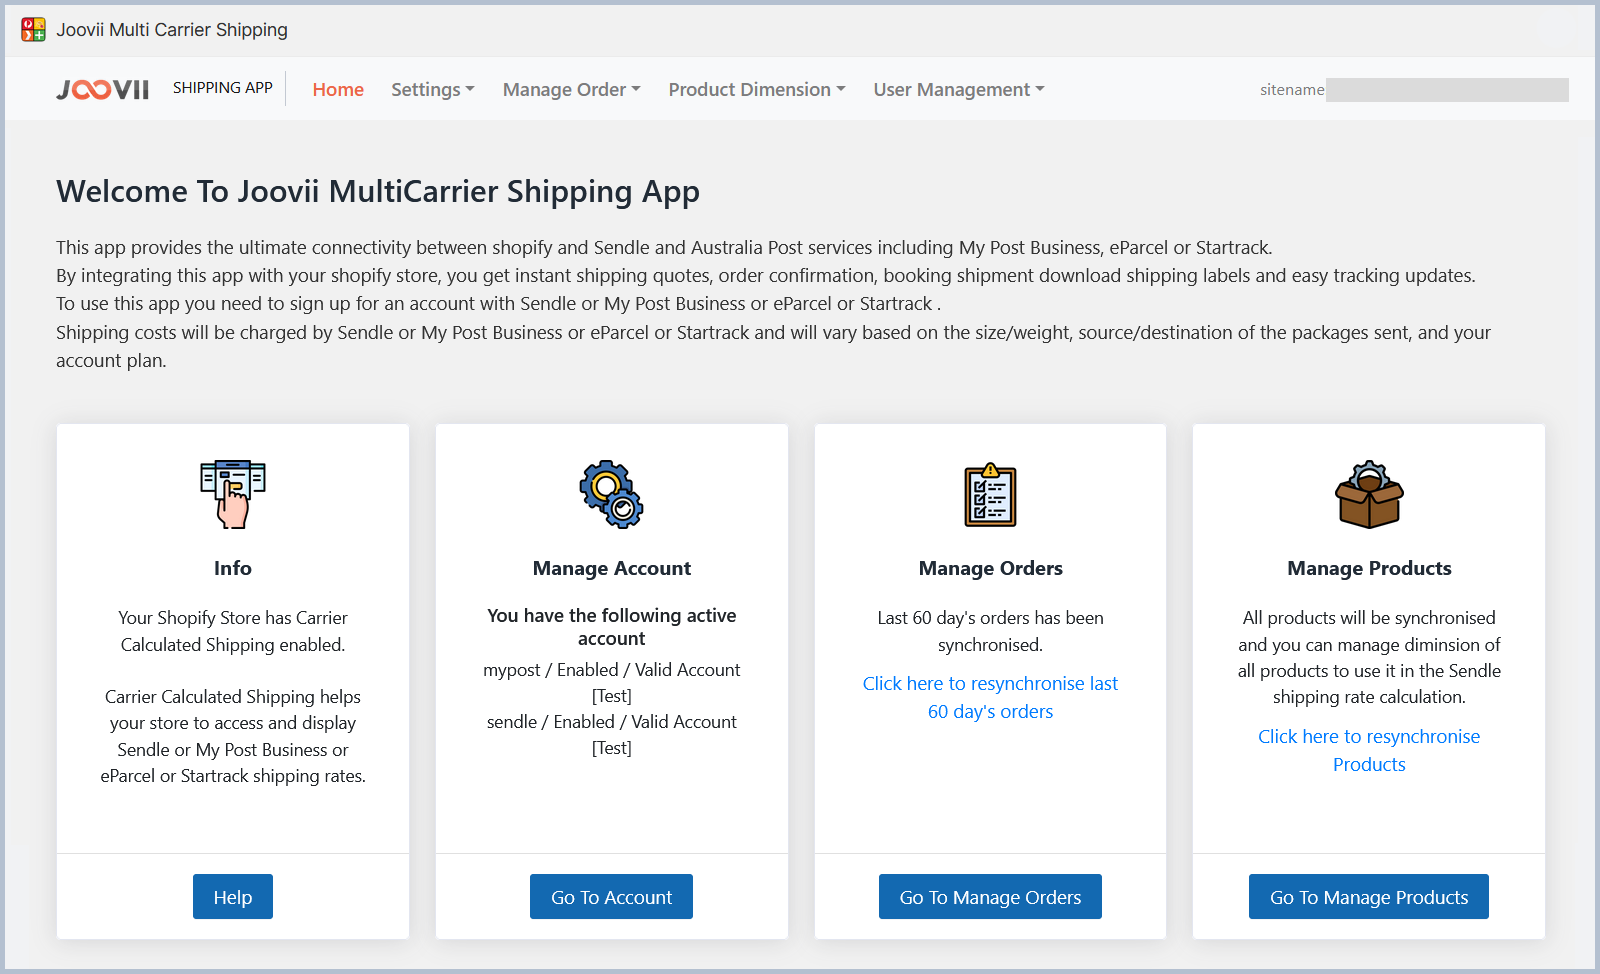This screenshot has height=974, width=1600.
Task: Expand the Settings dropdown menu
Action: tap(432, 90)
